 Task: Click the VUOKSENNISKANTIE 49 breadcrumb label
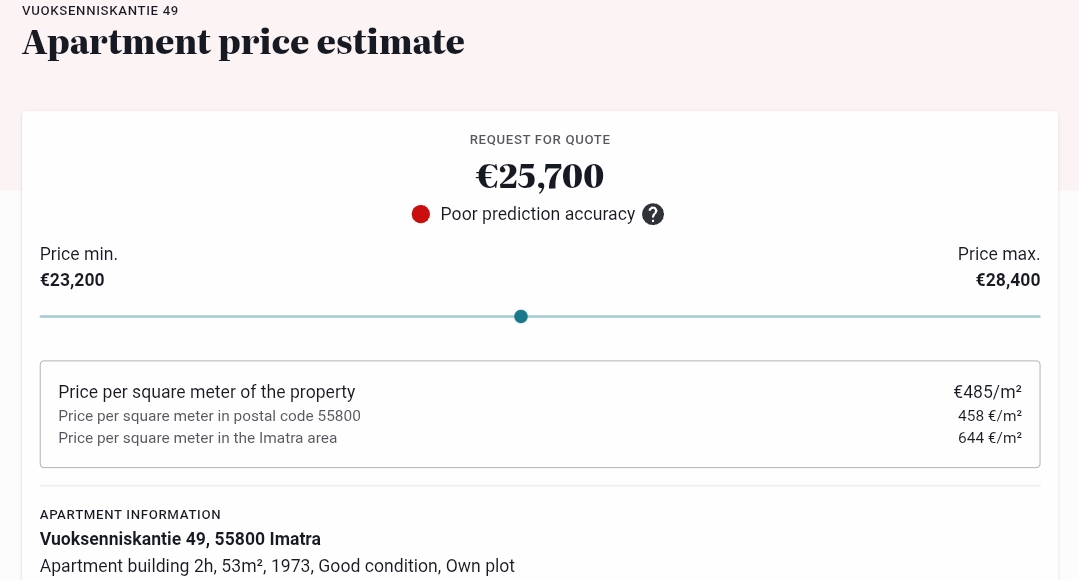pos(100,11)
